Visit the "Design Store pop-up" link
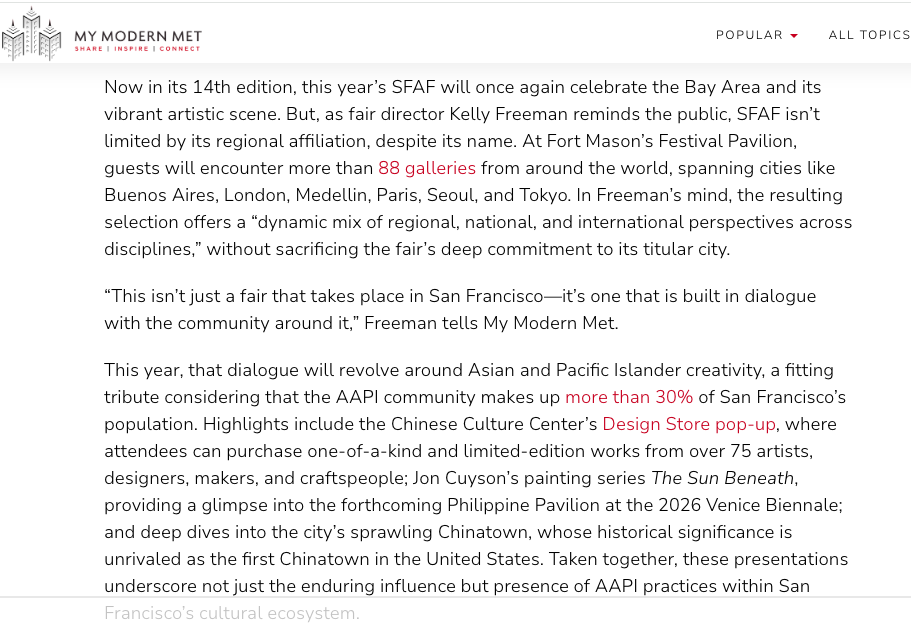Image resolution: width=911 pixels, height=640 pixels. point(688,425)
